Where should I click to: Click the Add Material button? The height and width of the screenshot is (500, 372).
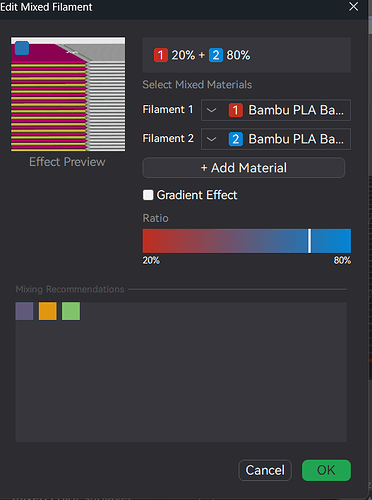pos(244,168)
